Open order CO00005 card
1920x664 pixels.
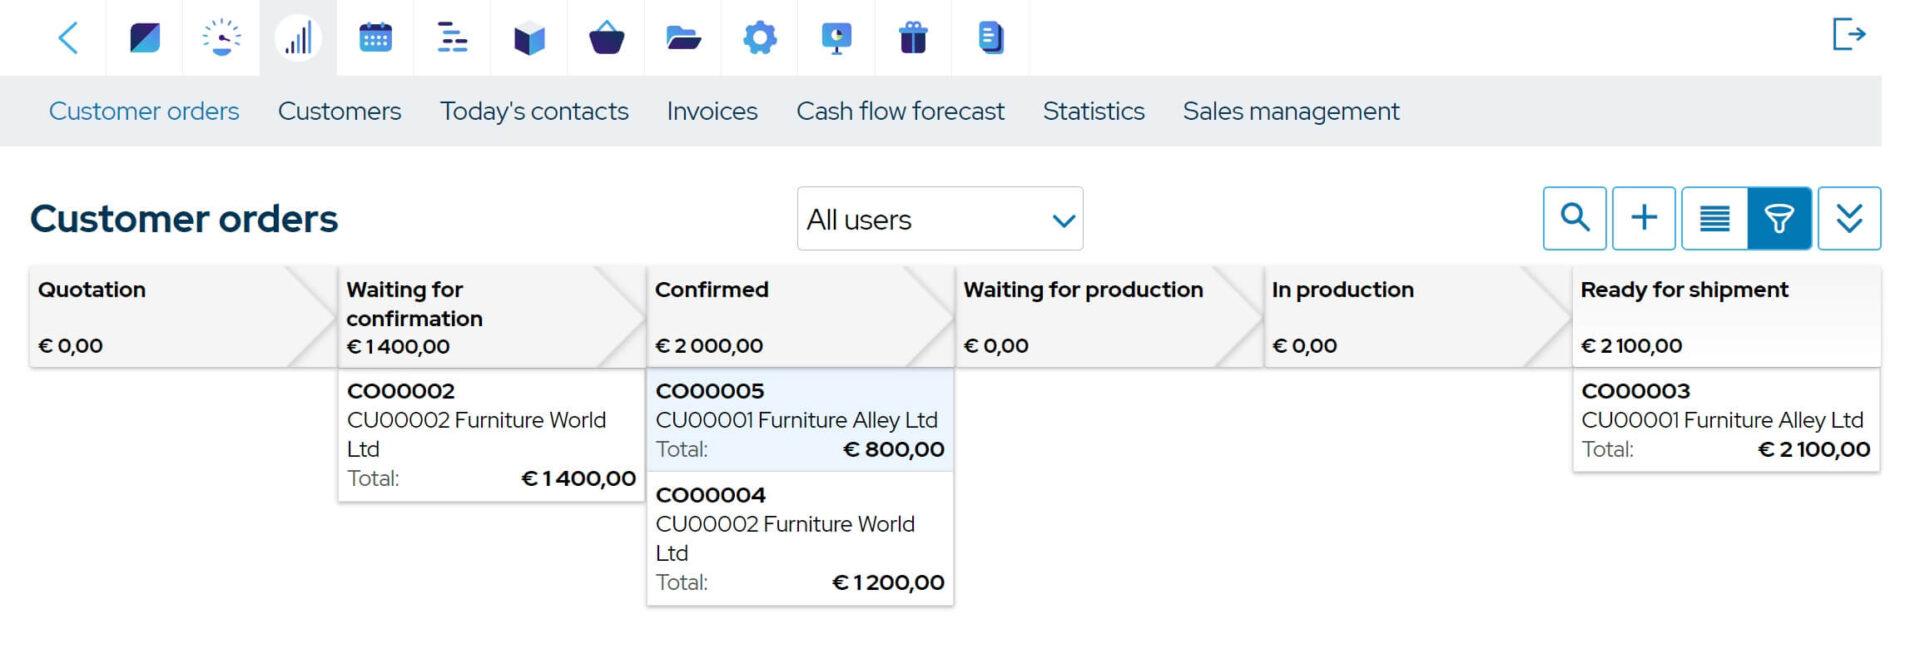[800, 420]
